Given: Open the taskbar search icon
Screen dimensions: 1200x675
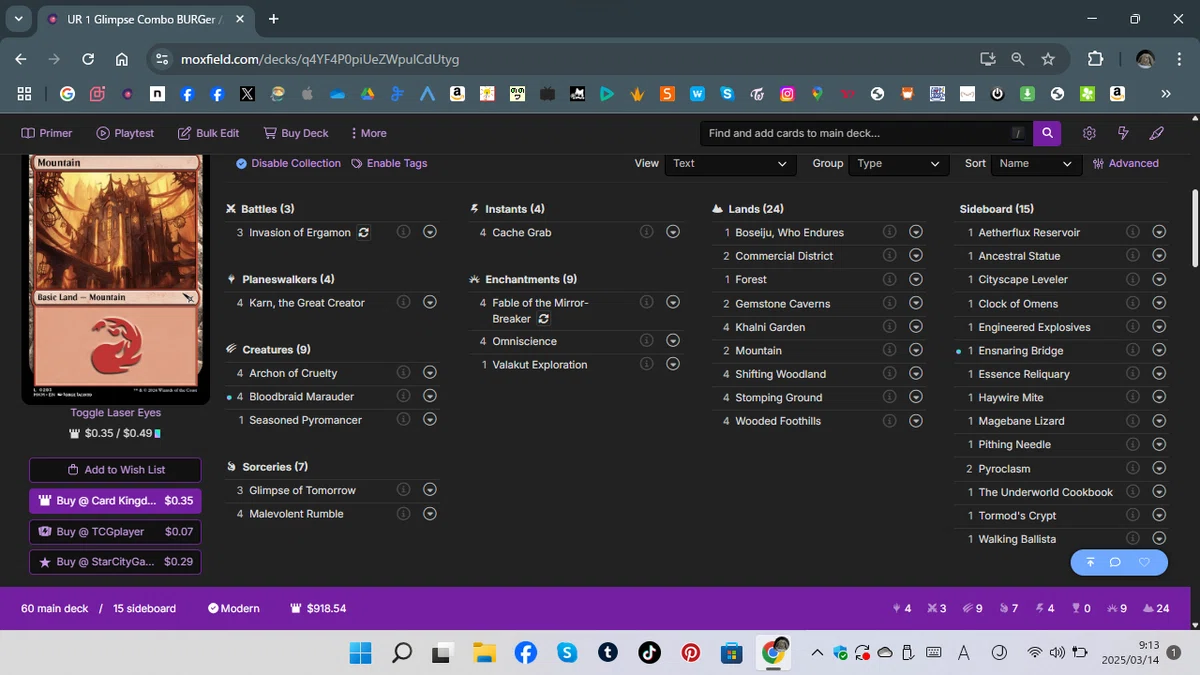Looking at the screenshot, I should click(x=401, y=653).
